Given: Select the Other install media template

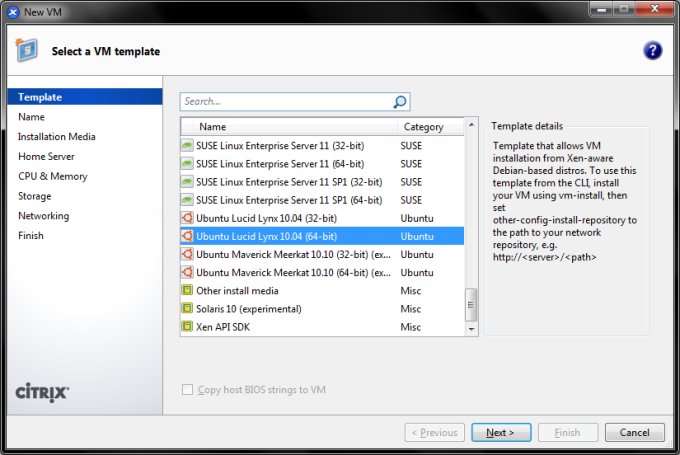Looking at the screenshot, I should [x=322, y=290].
